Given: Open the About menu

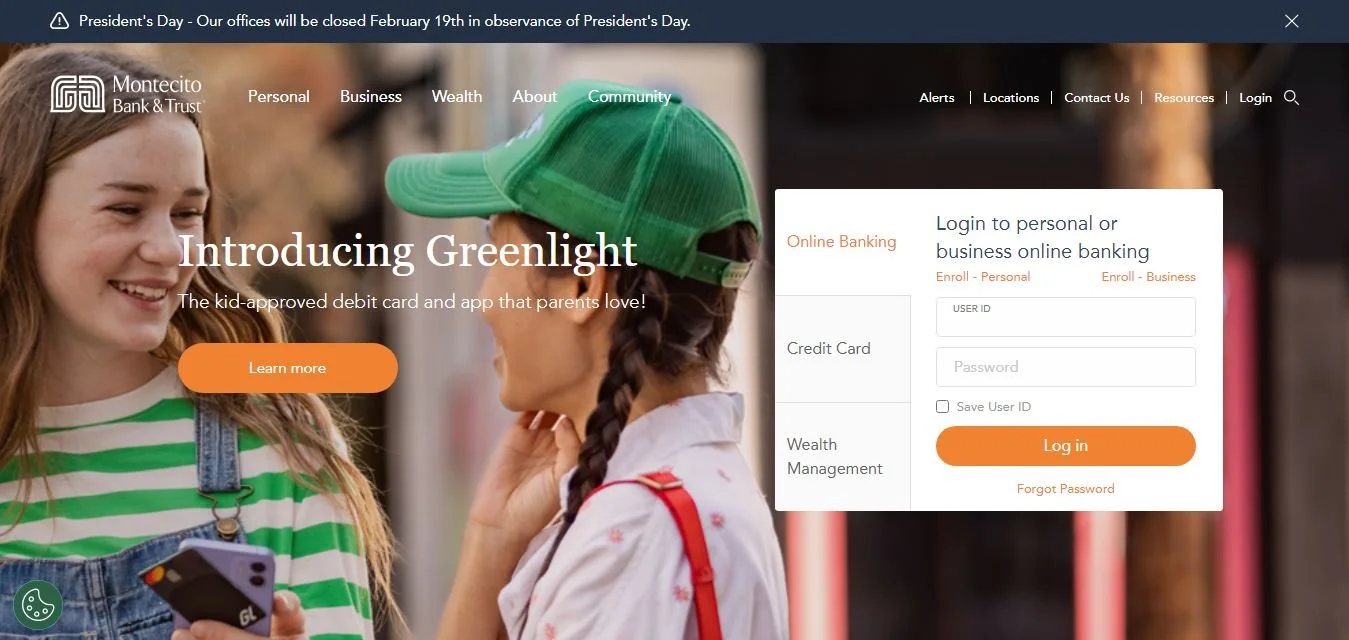Looking at the screenshot, I should click(535, 97).
